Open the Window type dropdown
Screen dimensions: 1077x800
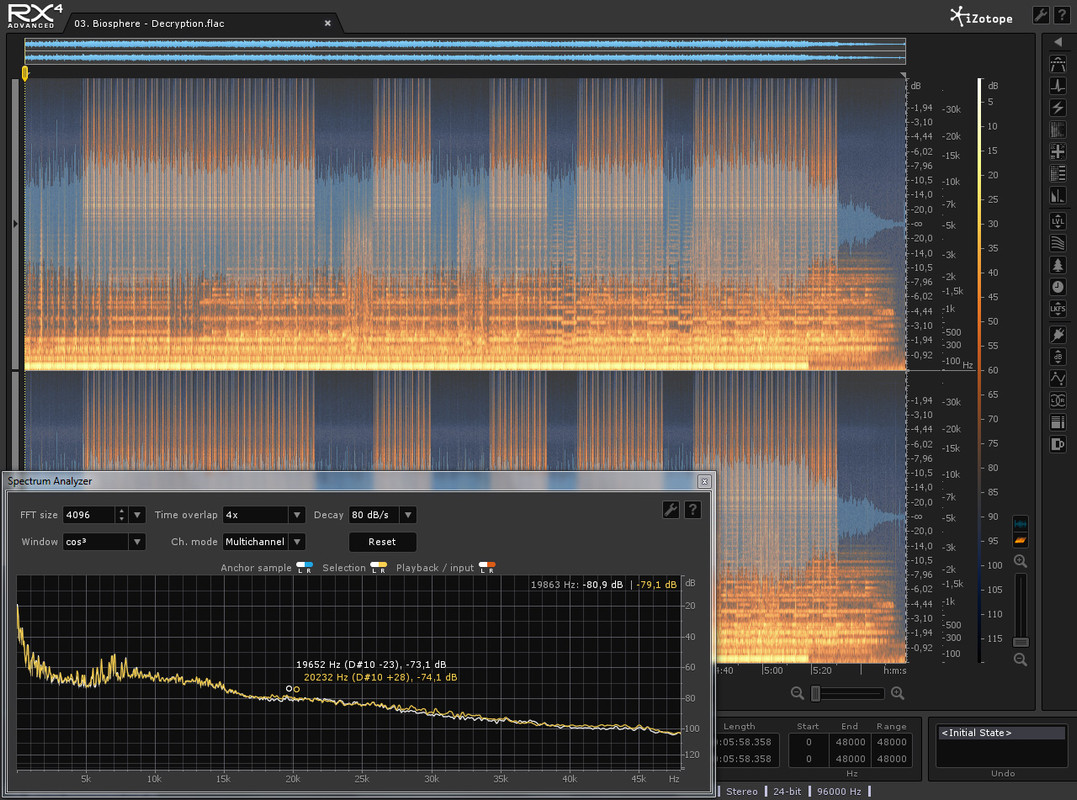pyautogui.click(x=137, y=542)
